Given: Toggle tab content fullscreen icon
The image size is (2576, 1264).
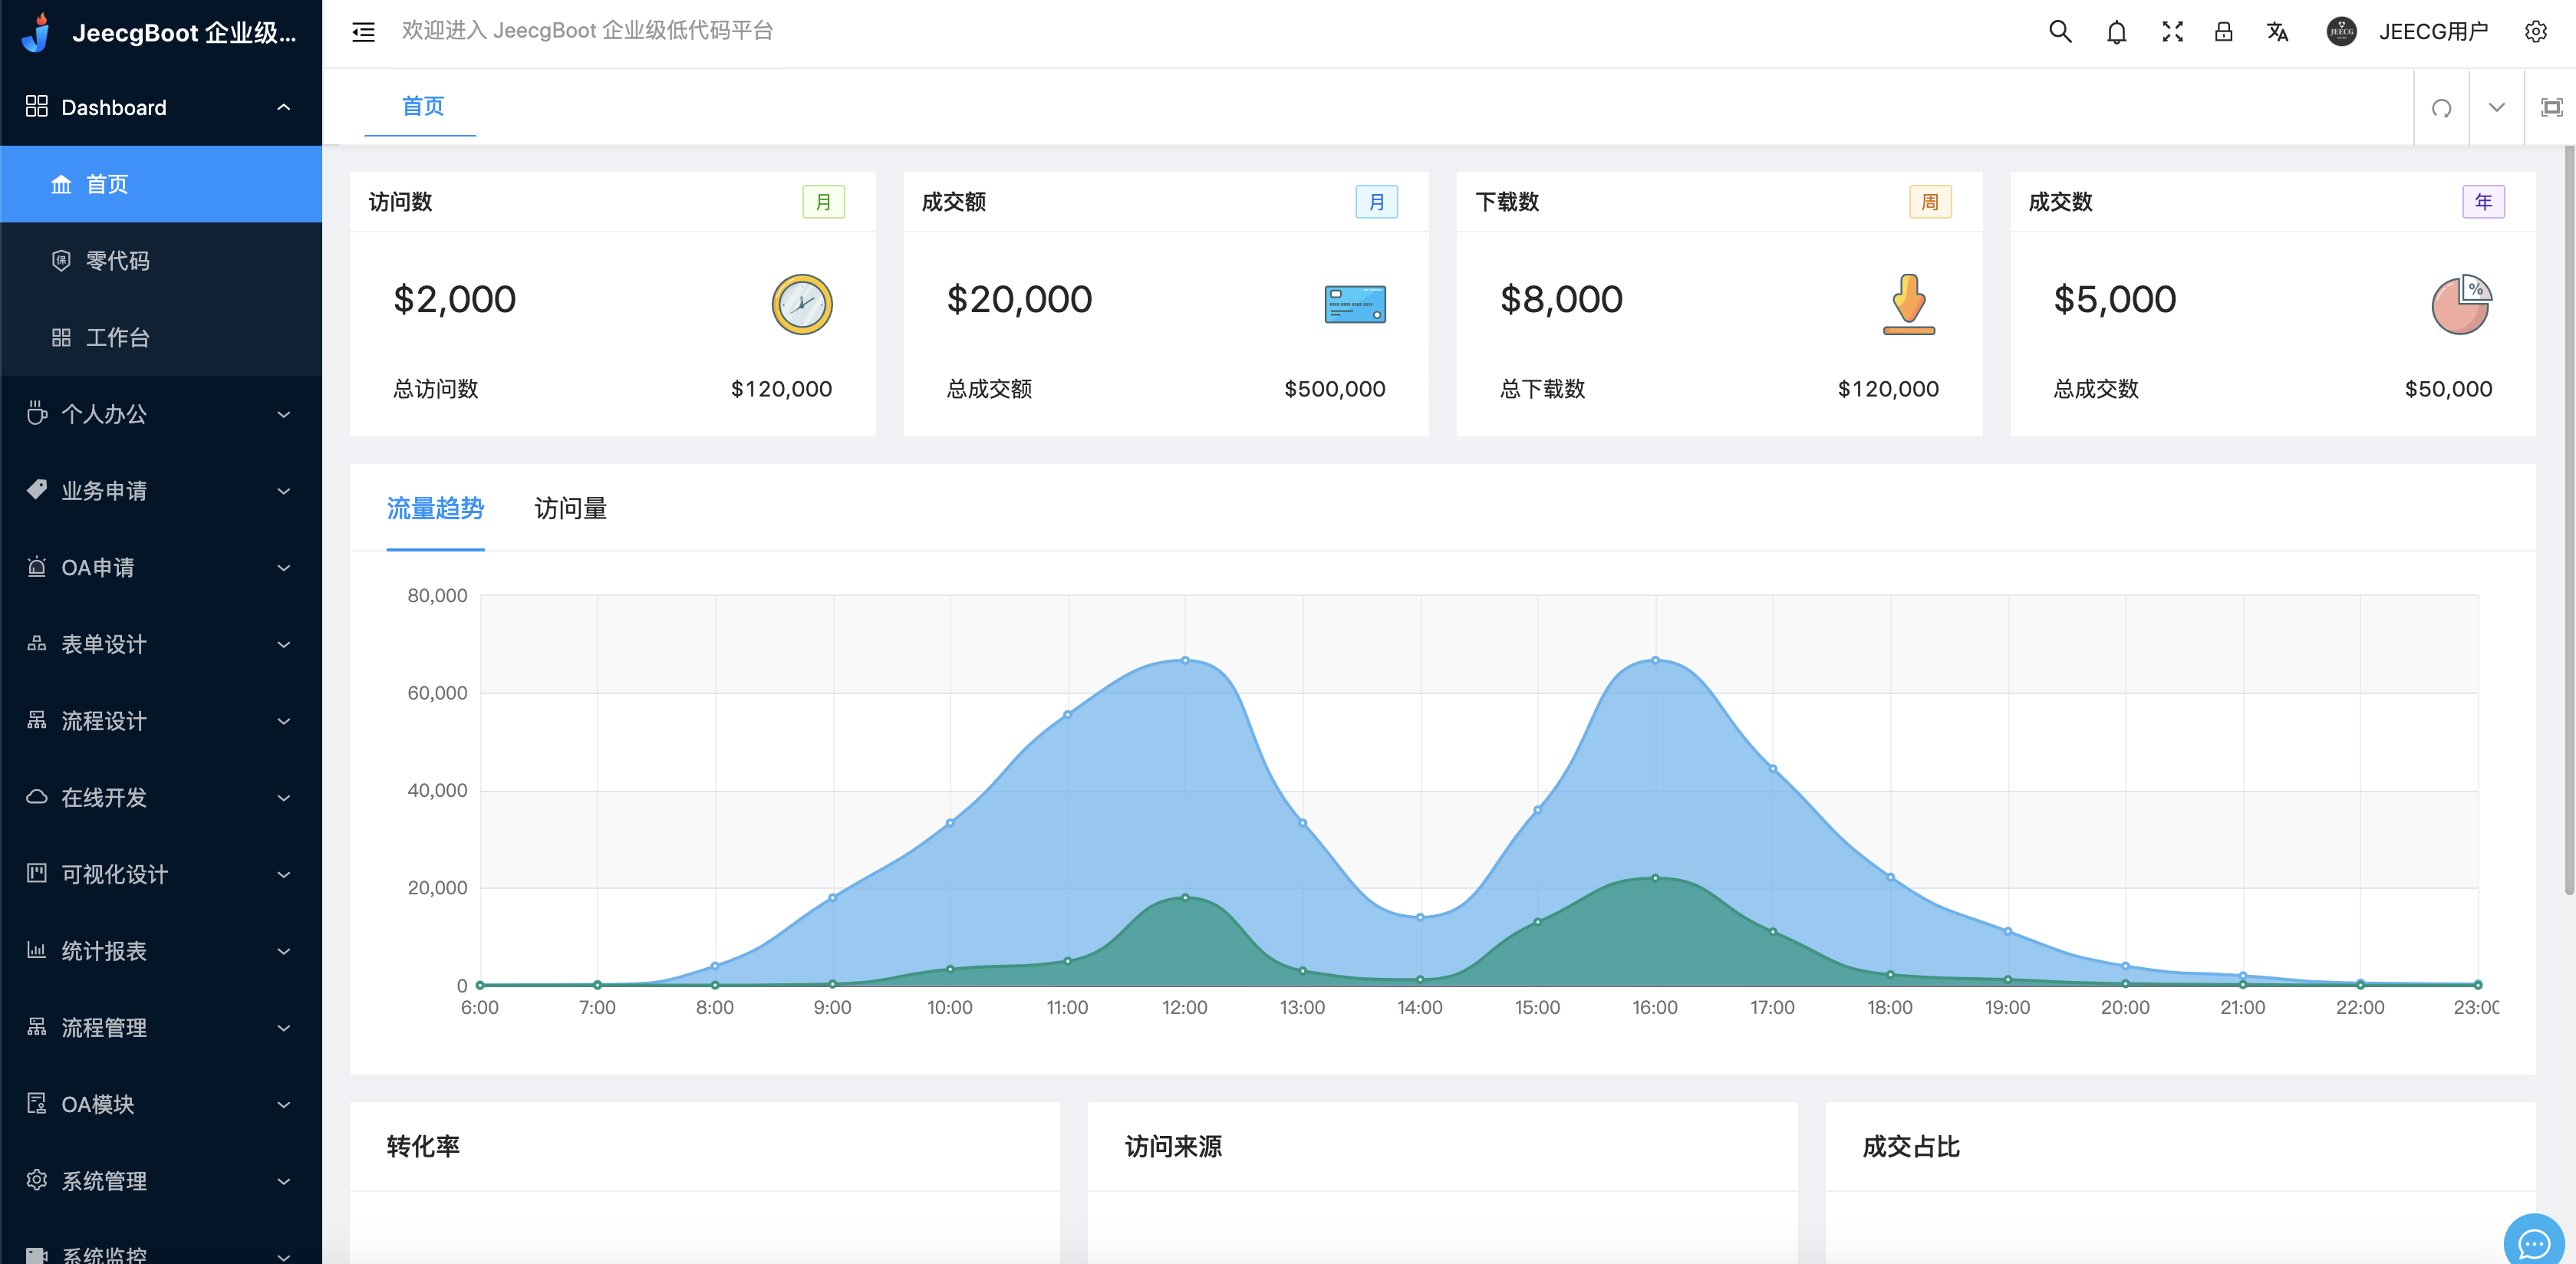Looking at the screenshot, I should point(2551,108).
